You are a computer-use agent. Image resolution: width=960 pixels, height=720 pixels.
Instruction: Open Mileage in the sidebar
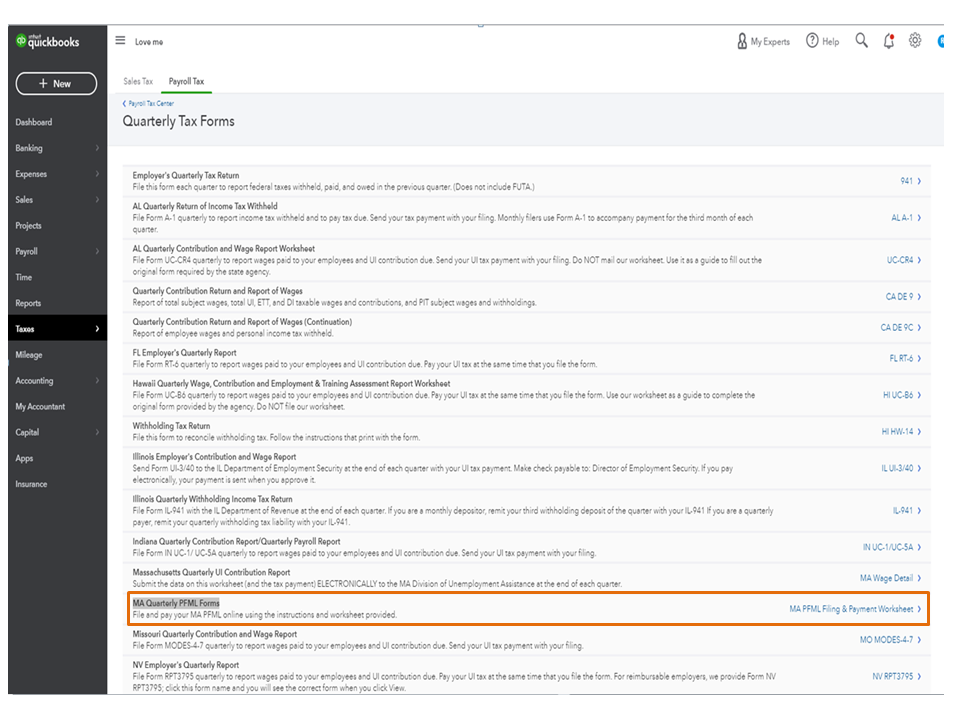pyautogui.click(x=29, y=355)
